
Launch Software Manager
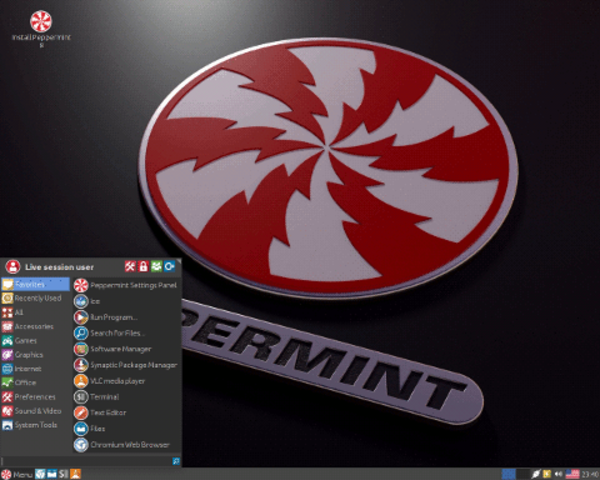tap(126, 349)
